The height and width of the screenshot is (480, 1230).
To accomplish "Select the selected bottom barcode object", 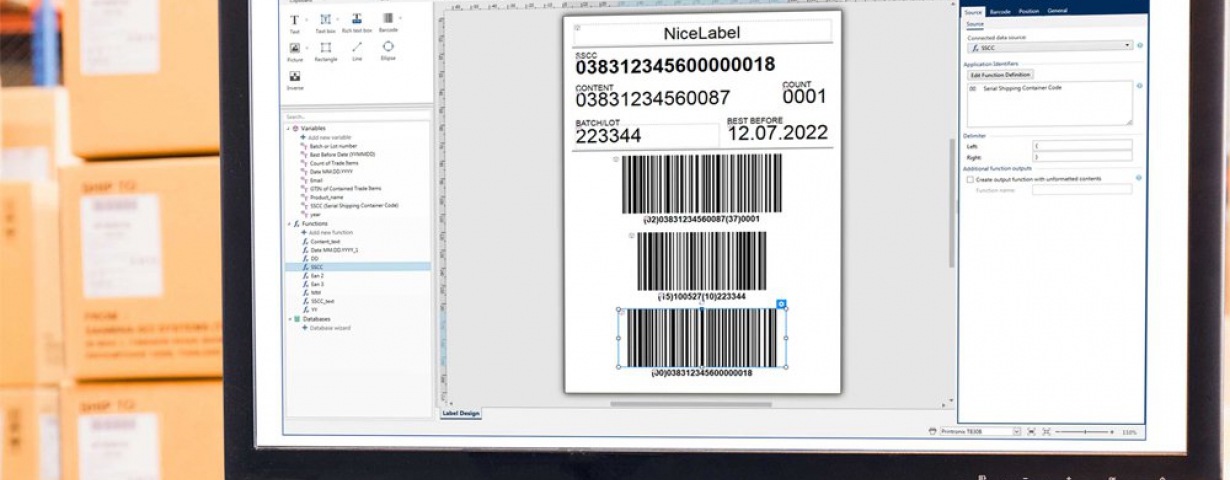I will pyautogui.click(x=702, y=338).
